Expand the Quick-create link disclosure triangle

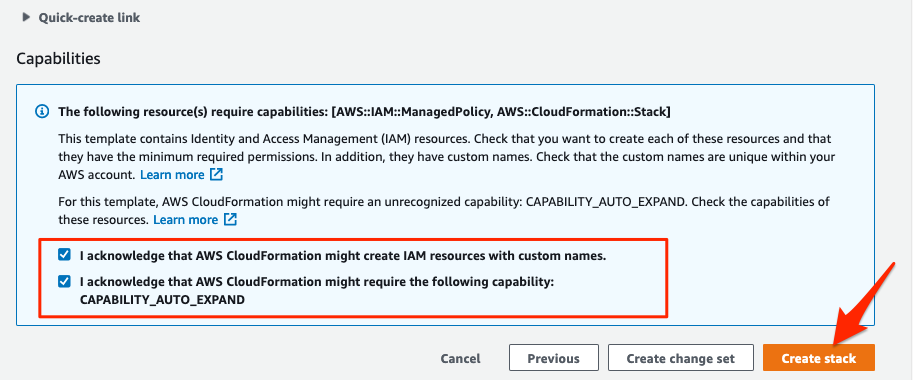pos(26,17)
